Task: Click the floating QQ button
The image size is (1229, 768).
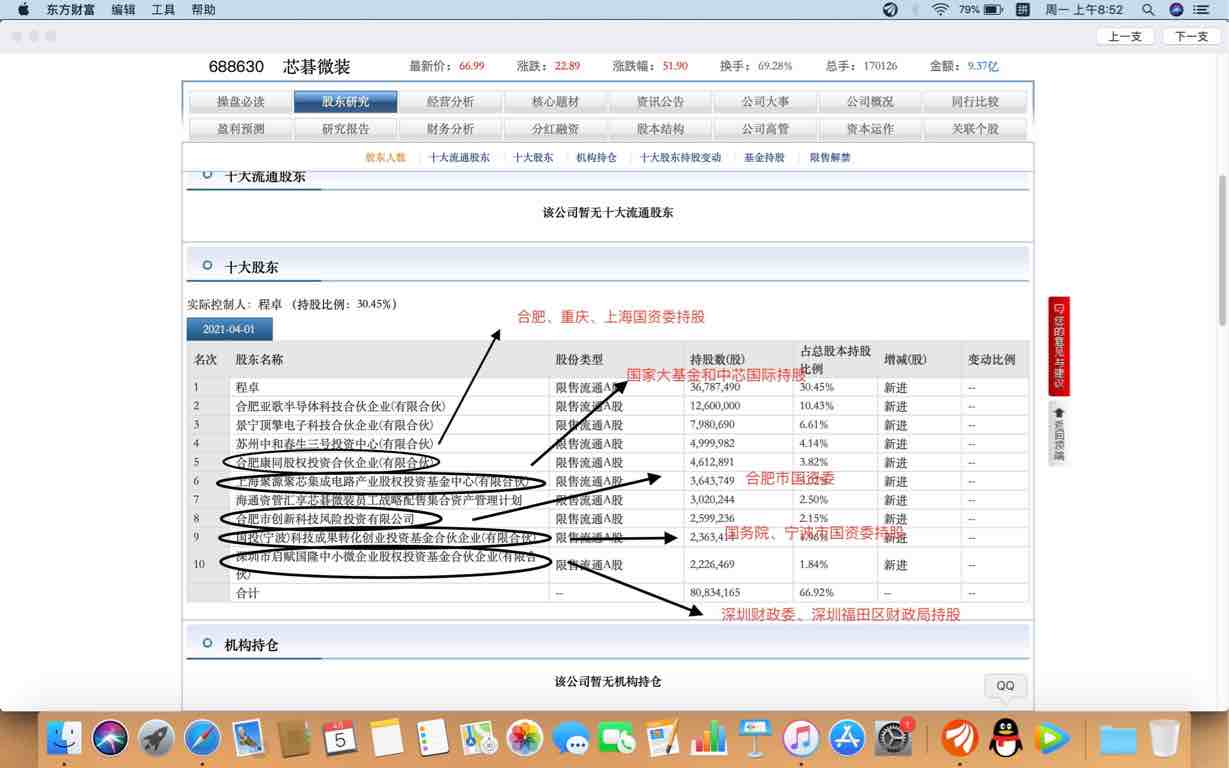Action: [x=1005, y=686]
